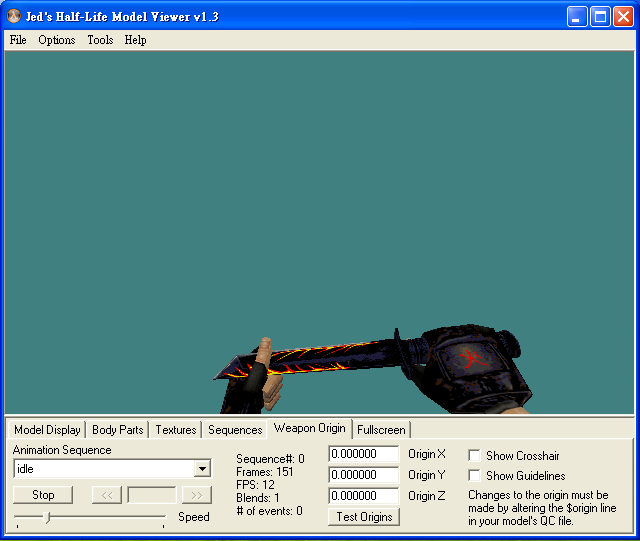
Task: Adjust the Speed slider thumb
Action: (x=47, y=517)
